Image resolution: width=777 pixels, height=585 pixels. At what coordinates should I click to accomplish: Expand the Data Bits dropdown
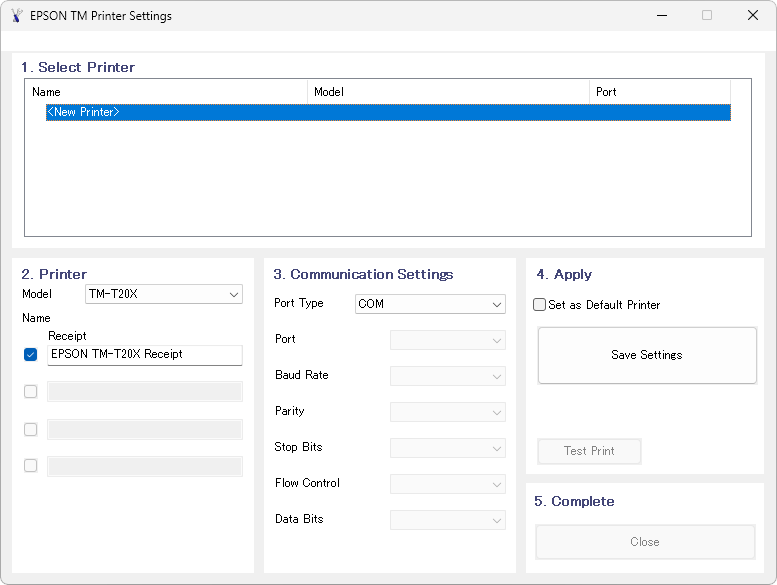pyautogui.click(x=447, y=520)
